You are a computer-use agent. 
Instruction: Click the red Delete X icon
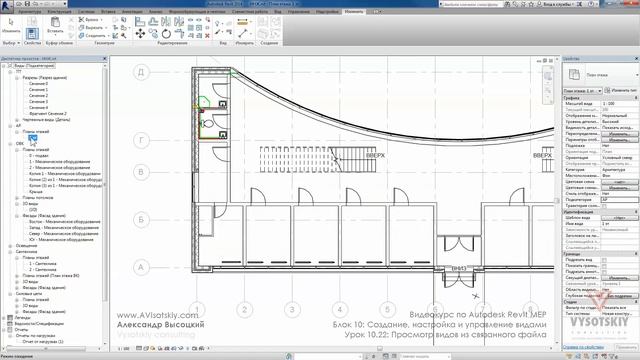pyautogui.click(x=207, y=36)
